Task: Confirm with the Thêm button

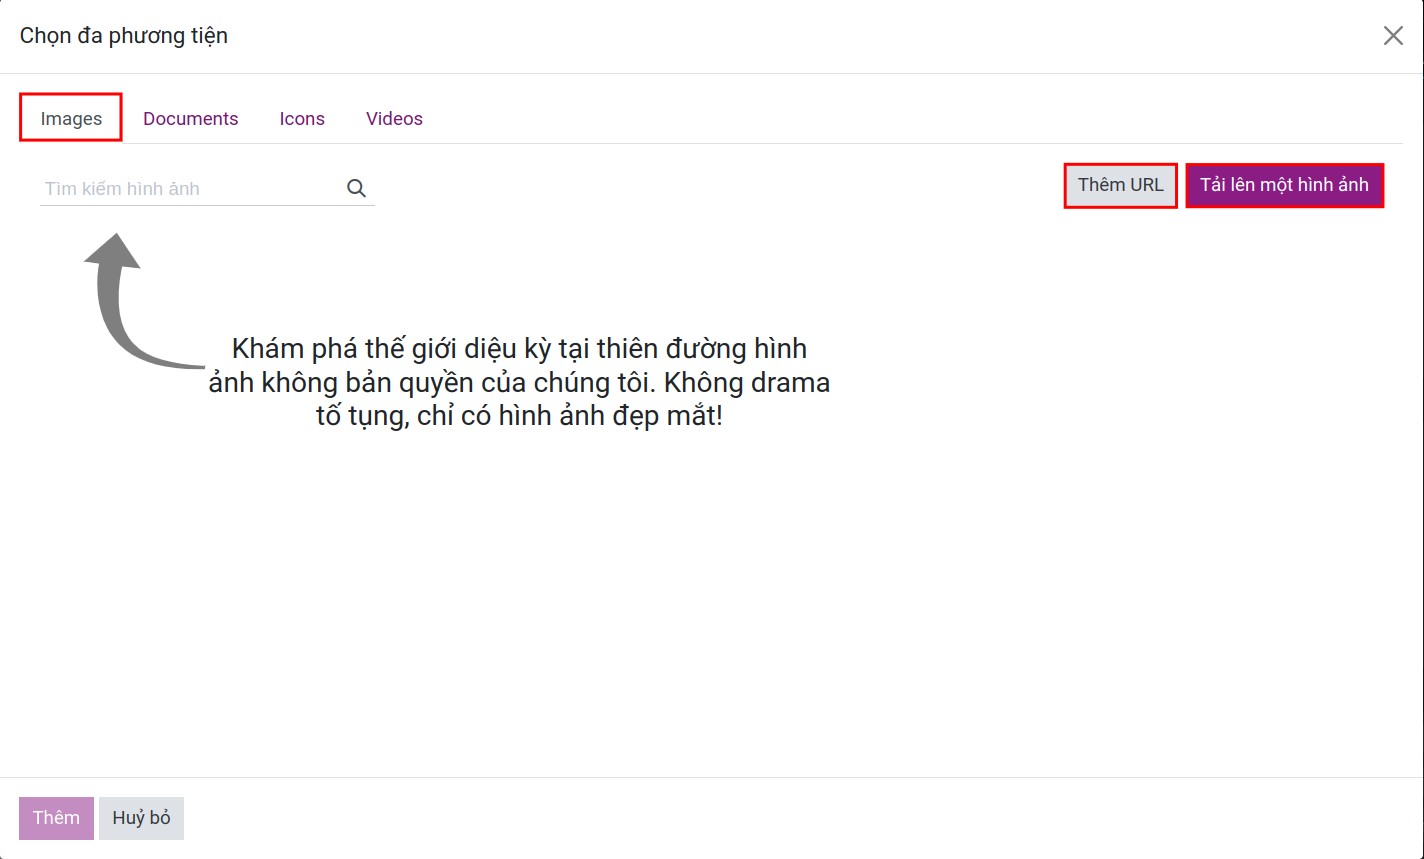Action: click(56, 818)
